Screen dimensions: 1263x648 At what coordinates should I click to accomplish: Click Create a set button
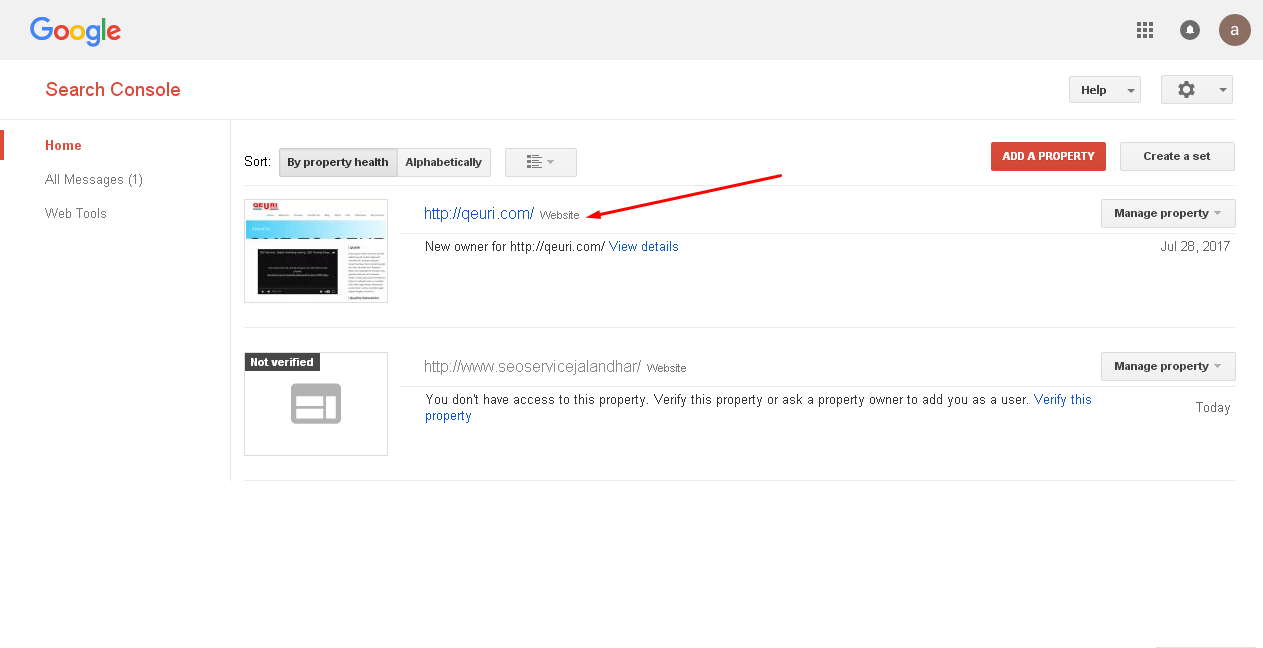[1177, 156]
